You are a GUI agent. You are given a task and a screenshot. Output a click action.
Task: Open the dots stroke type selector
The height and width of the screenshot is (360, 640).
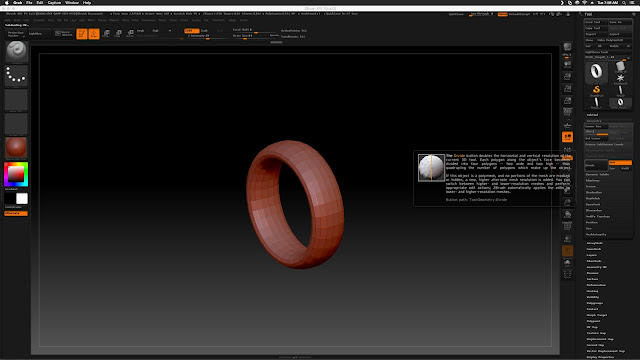pos(16,76)
